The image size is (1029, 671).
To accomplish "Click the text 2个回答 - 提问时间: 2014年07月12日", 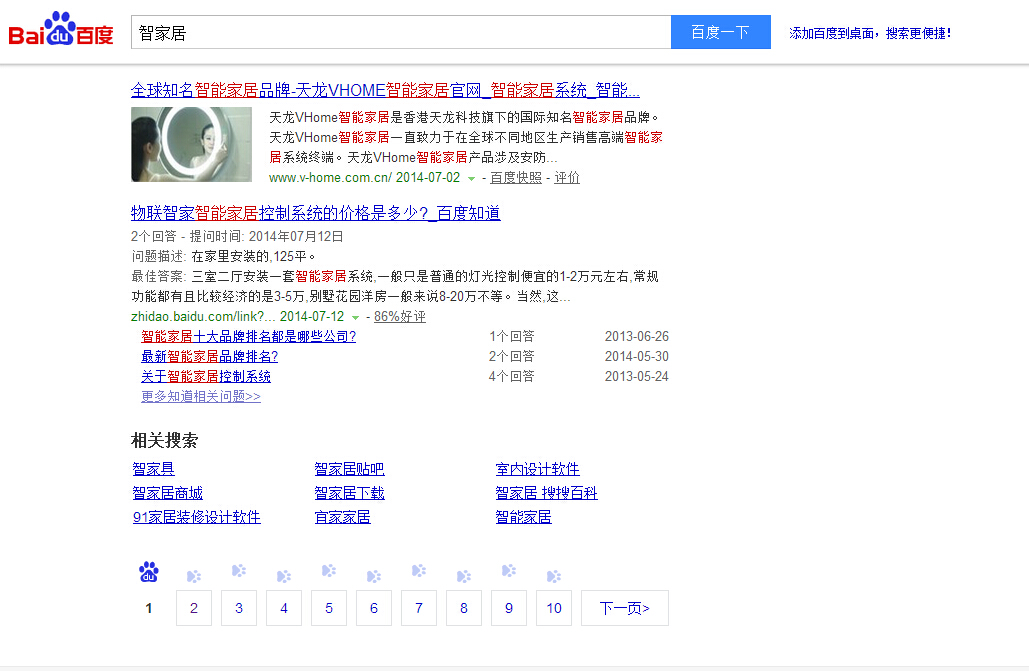I will [237, 236].
